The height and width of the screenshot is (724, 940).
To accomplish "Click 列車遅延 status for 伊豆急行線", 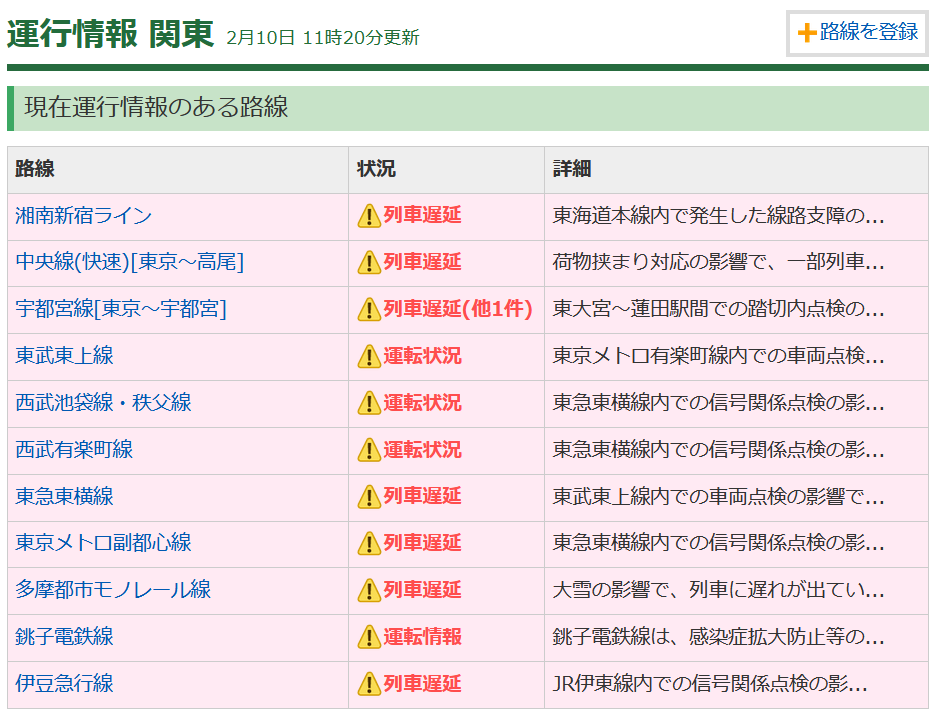I will [x=423, y=683].
